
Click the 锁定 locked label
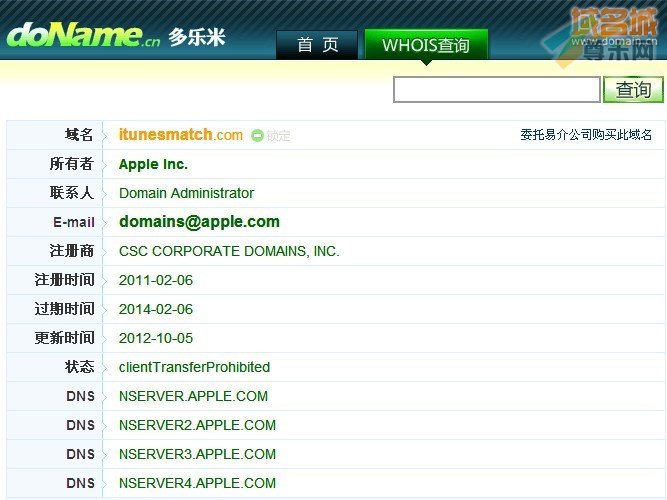(x=279, y=136)
